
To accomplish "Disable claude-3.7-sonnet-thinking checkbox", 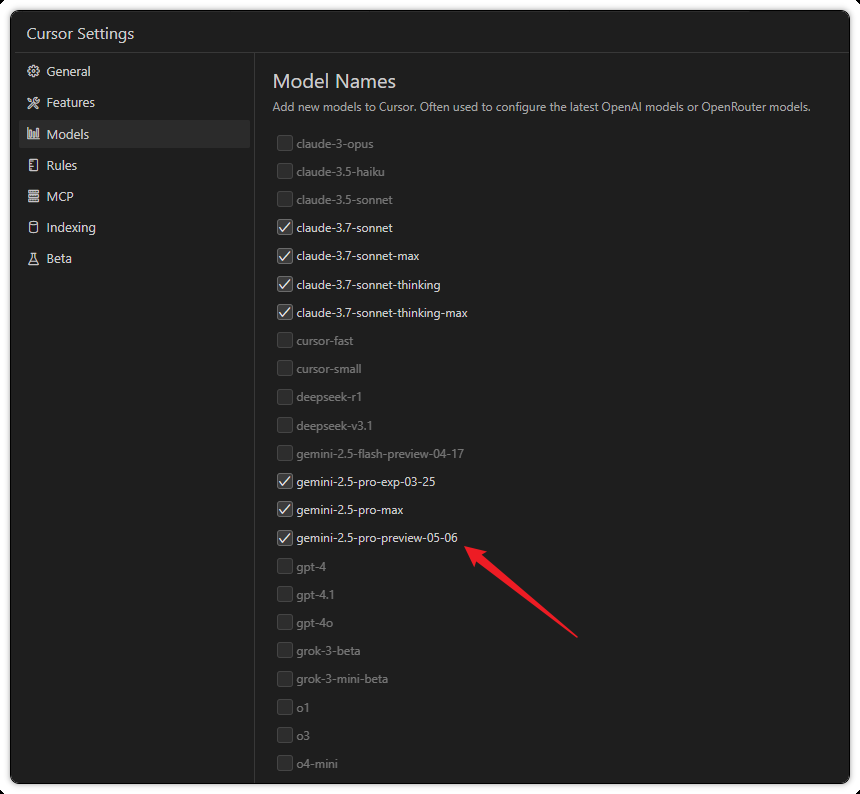I will coord(285,284).
